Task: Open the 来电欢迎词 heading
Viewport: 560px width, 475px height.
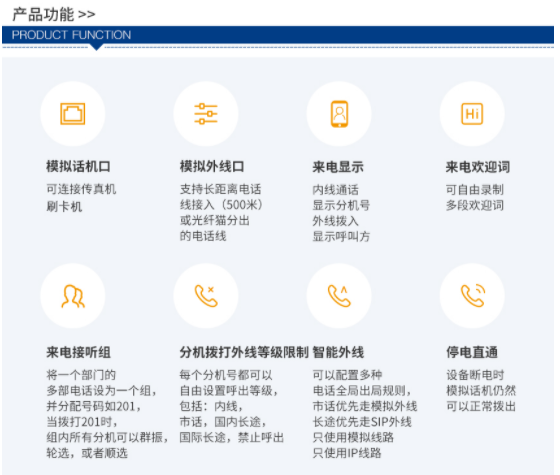Action: (478, 167)
